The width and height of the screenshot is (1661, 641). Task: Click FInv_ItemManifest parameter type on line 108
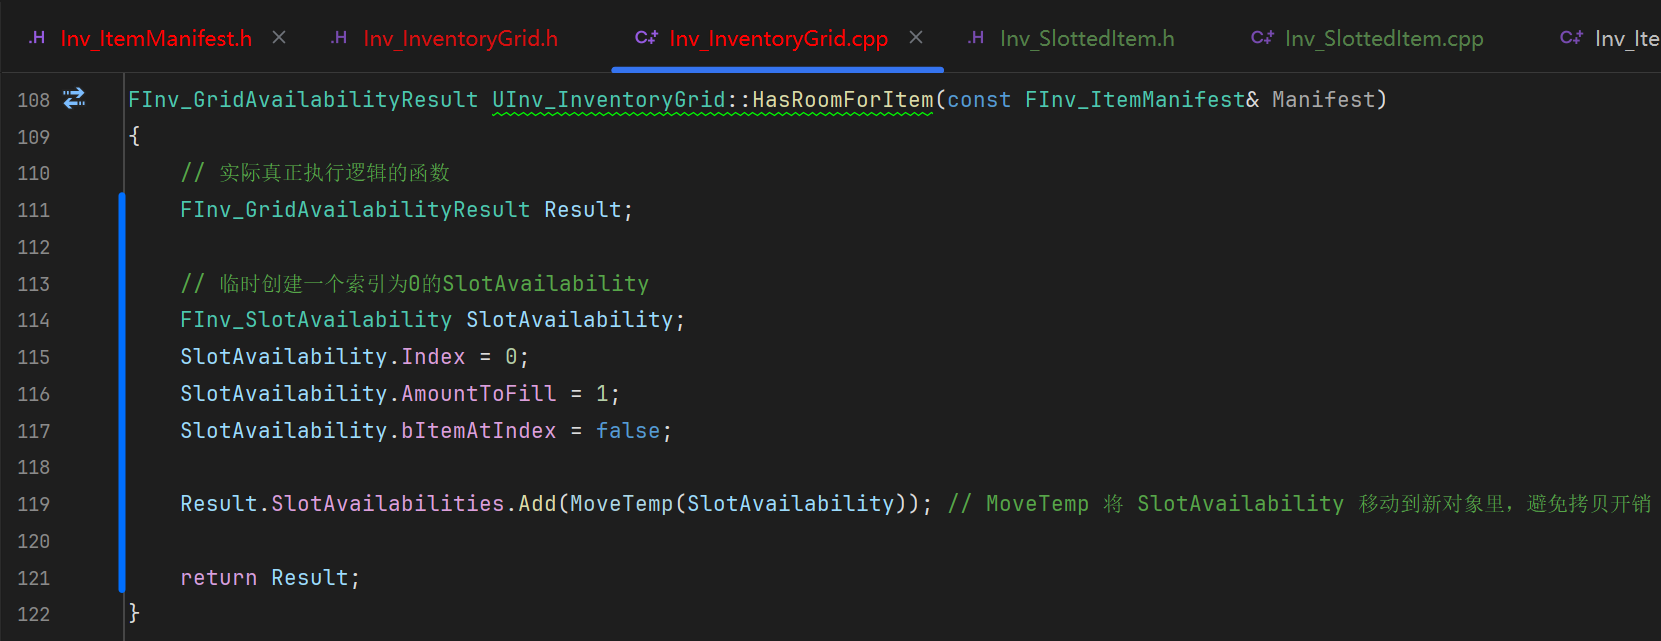[x=1135, y=100]
